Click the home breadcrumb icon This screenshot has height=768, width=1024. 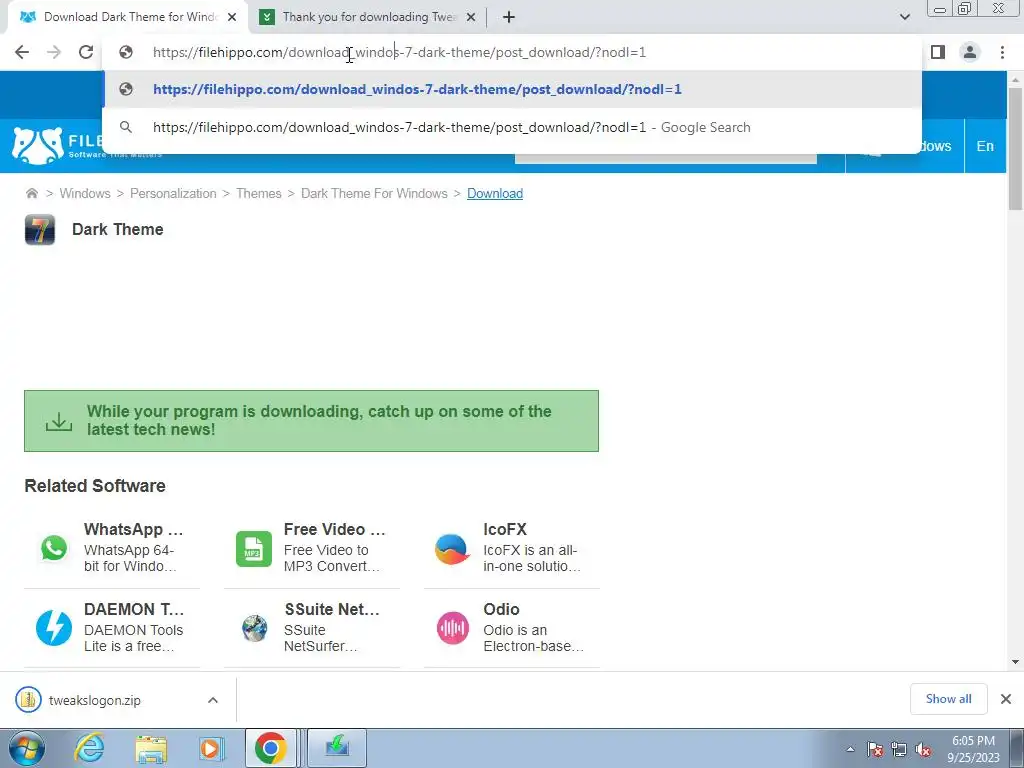(31, 193)
